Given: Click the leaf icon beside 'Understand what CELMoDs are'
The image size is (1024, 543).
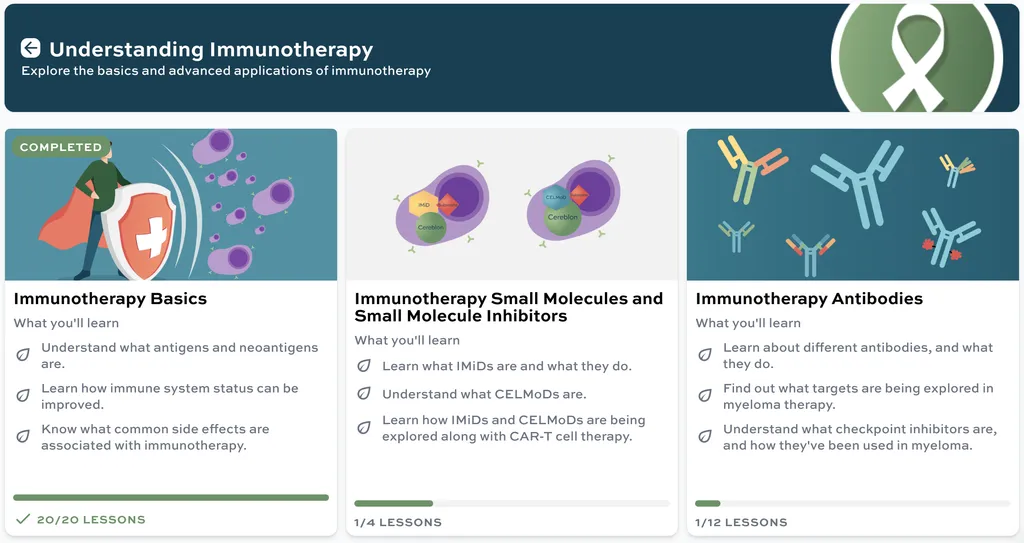Looking at the screenshot, I should click(364, 395).
